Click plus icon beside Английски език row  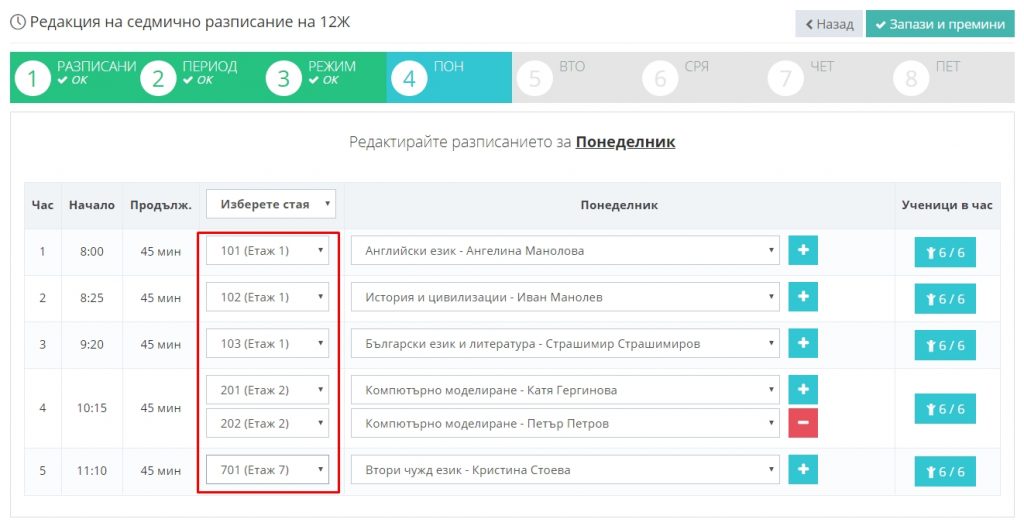coord(803,251)
